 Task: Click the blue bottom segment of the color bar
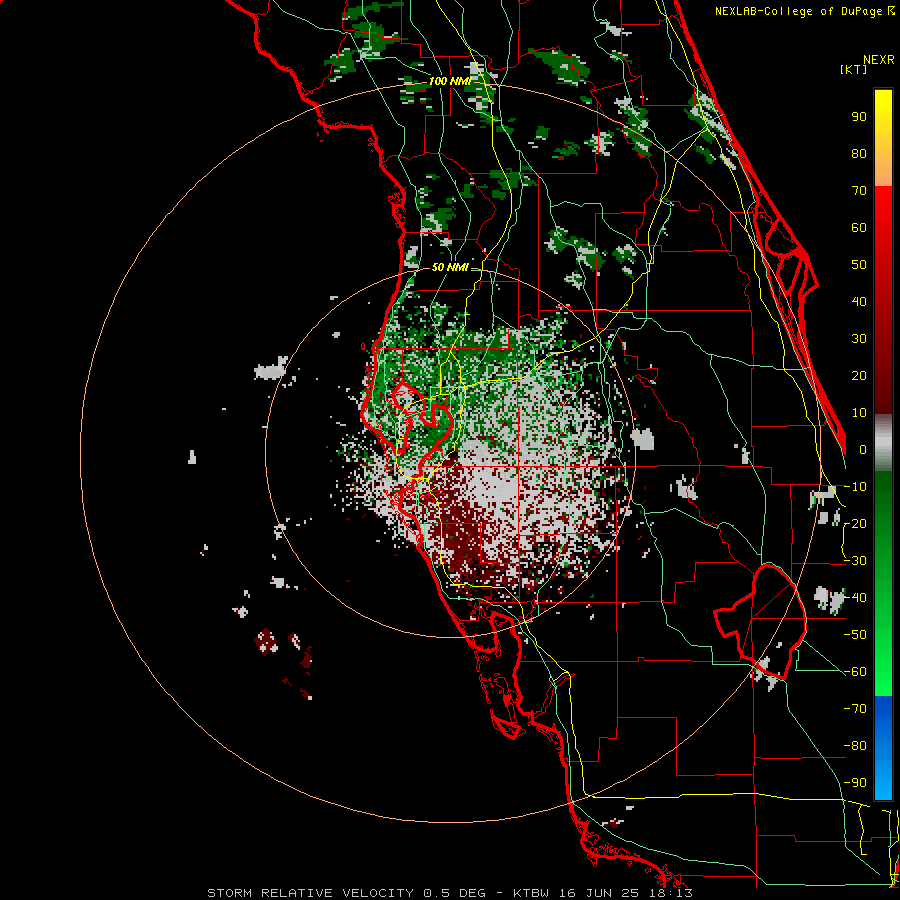[883, 748]
